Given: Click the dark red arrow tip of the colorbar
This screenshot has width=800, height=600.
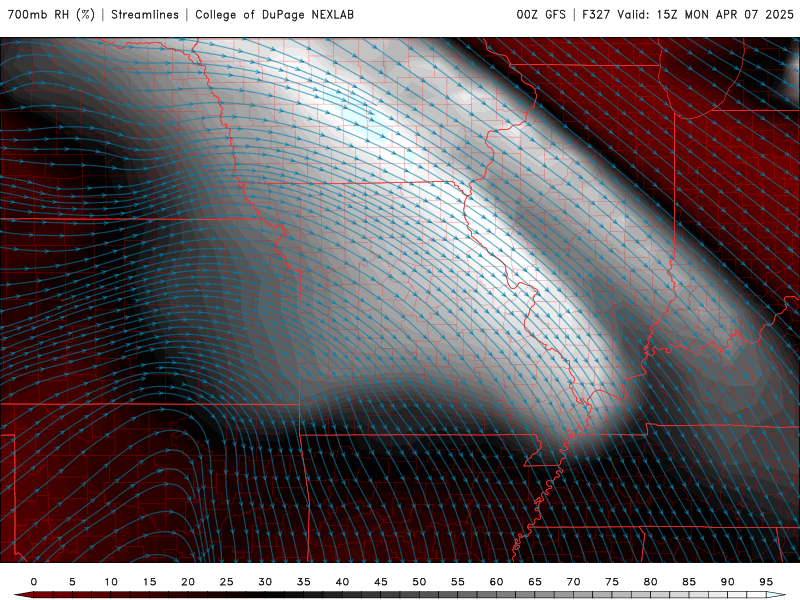Looking at the screenshot, I should 23,595.
